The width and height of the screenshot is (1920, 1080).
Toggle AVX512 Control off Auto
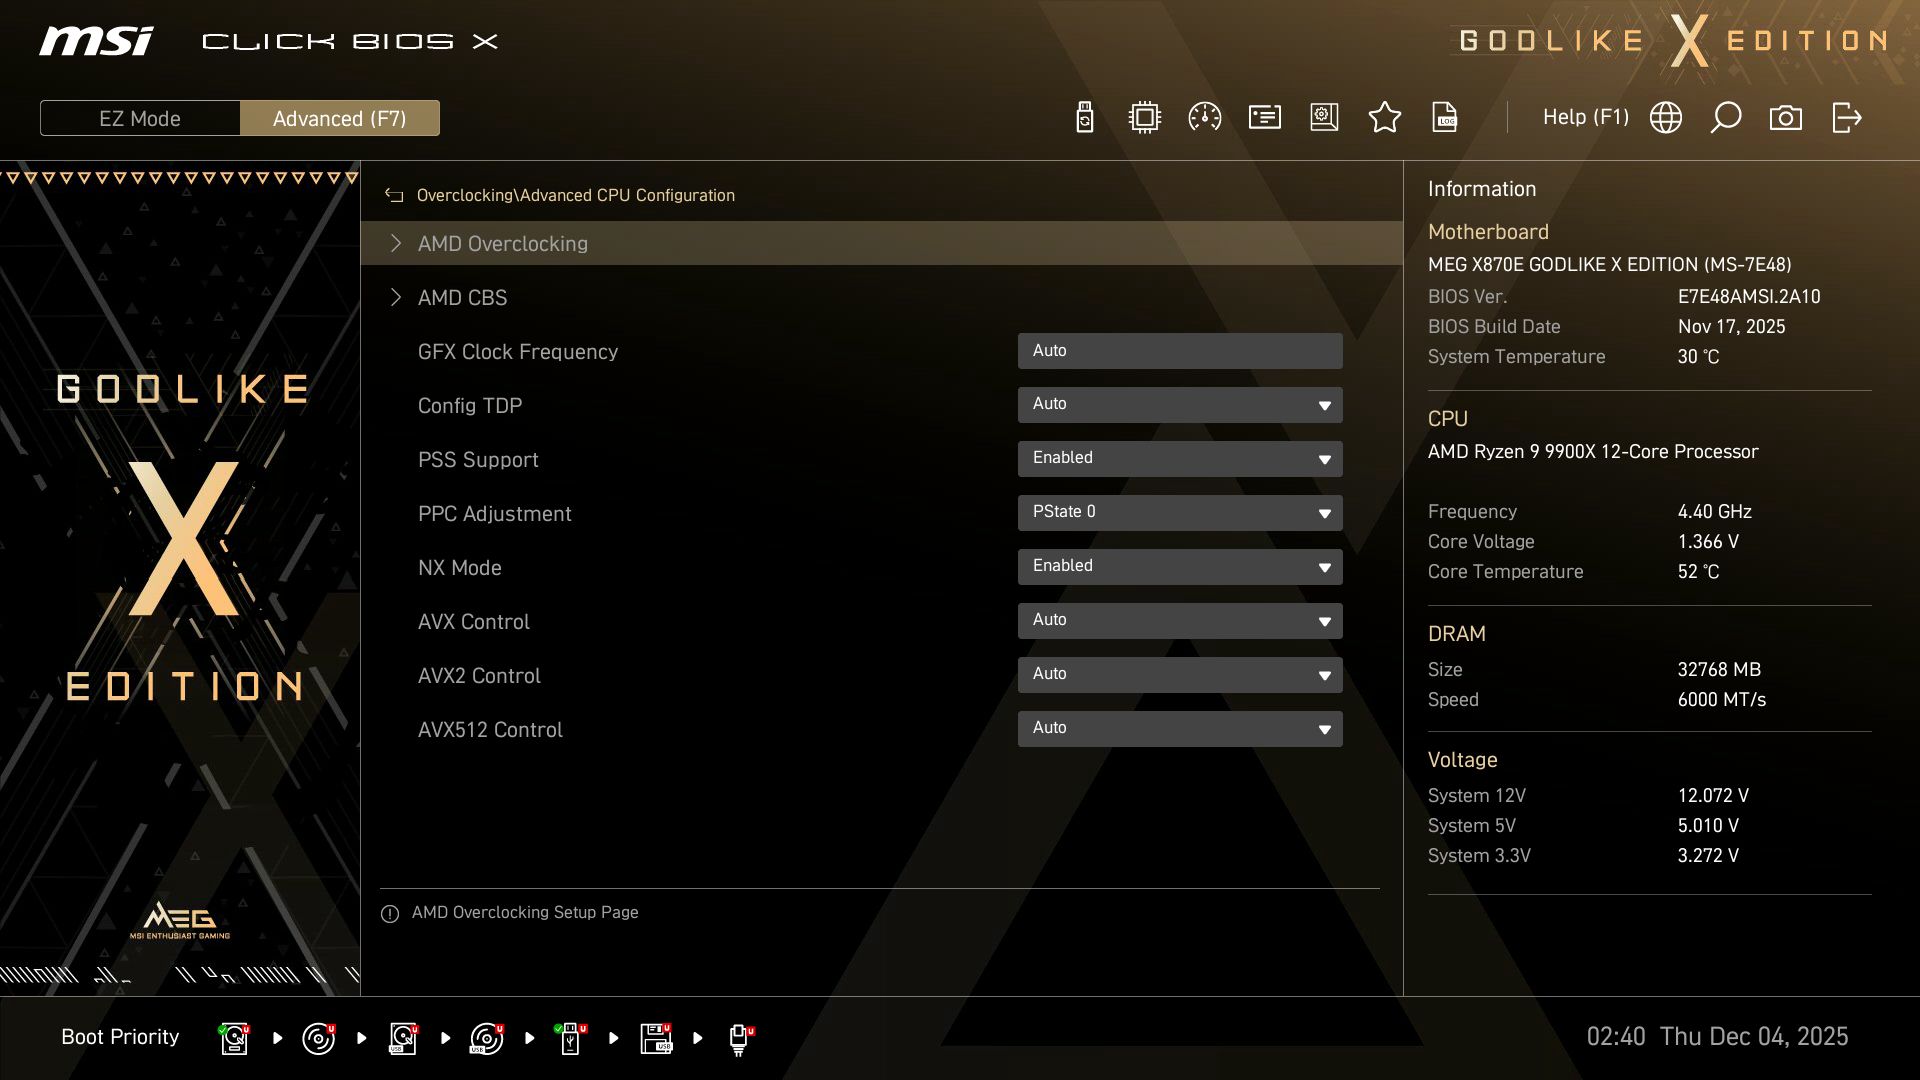click(1180, 728)
